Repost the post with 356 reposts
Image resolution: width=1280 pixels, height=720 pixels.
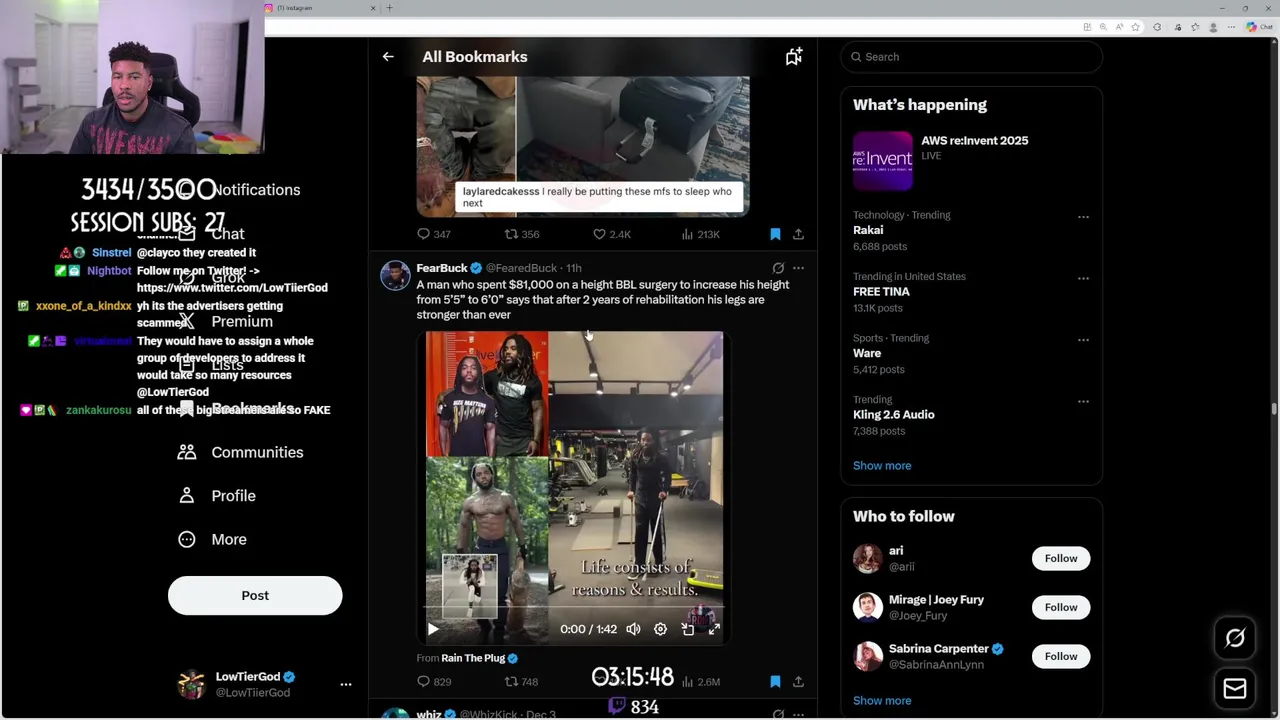point(522,234)
